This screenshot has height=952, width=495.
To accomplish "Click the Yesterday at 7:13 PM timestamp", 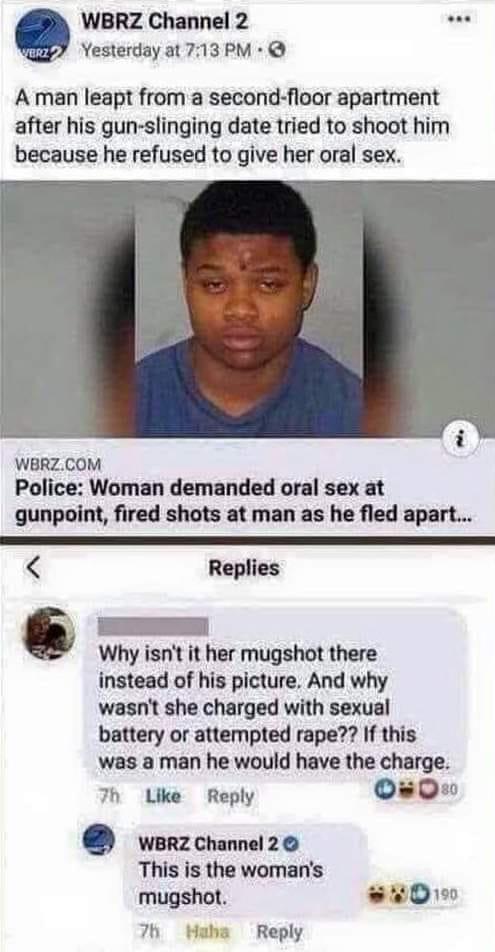I will pyautogui.click(x=167, y=52).
